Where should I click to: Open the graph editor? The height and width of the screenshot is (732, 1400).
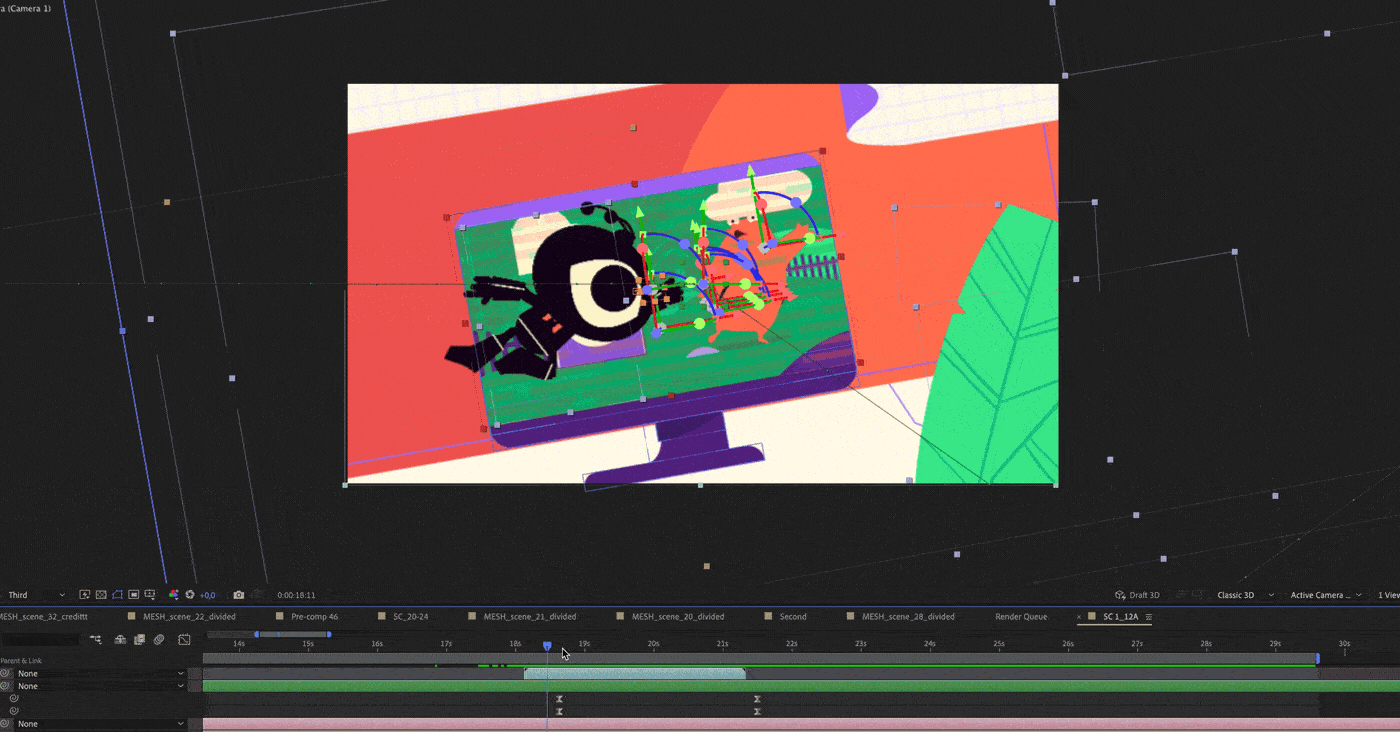[x=184, y=639]
